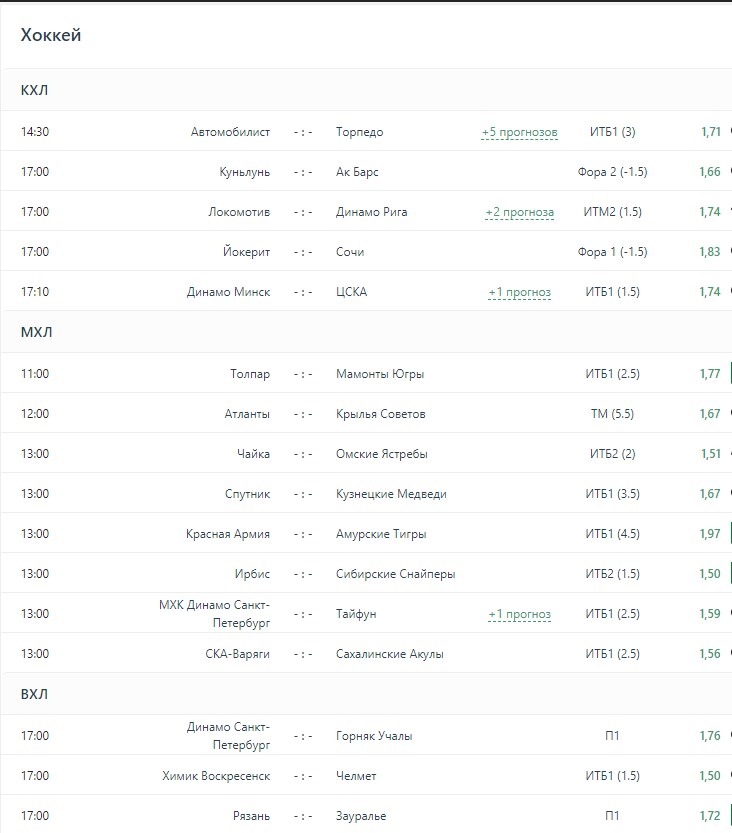The image size is (732, 833).
Task: Click the 1,71 odds for Автомобилист match
Action: click(710, 132)
